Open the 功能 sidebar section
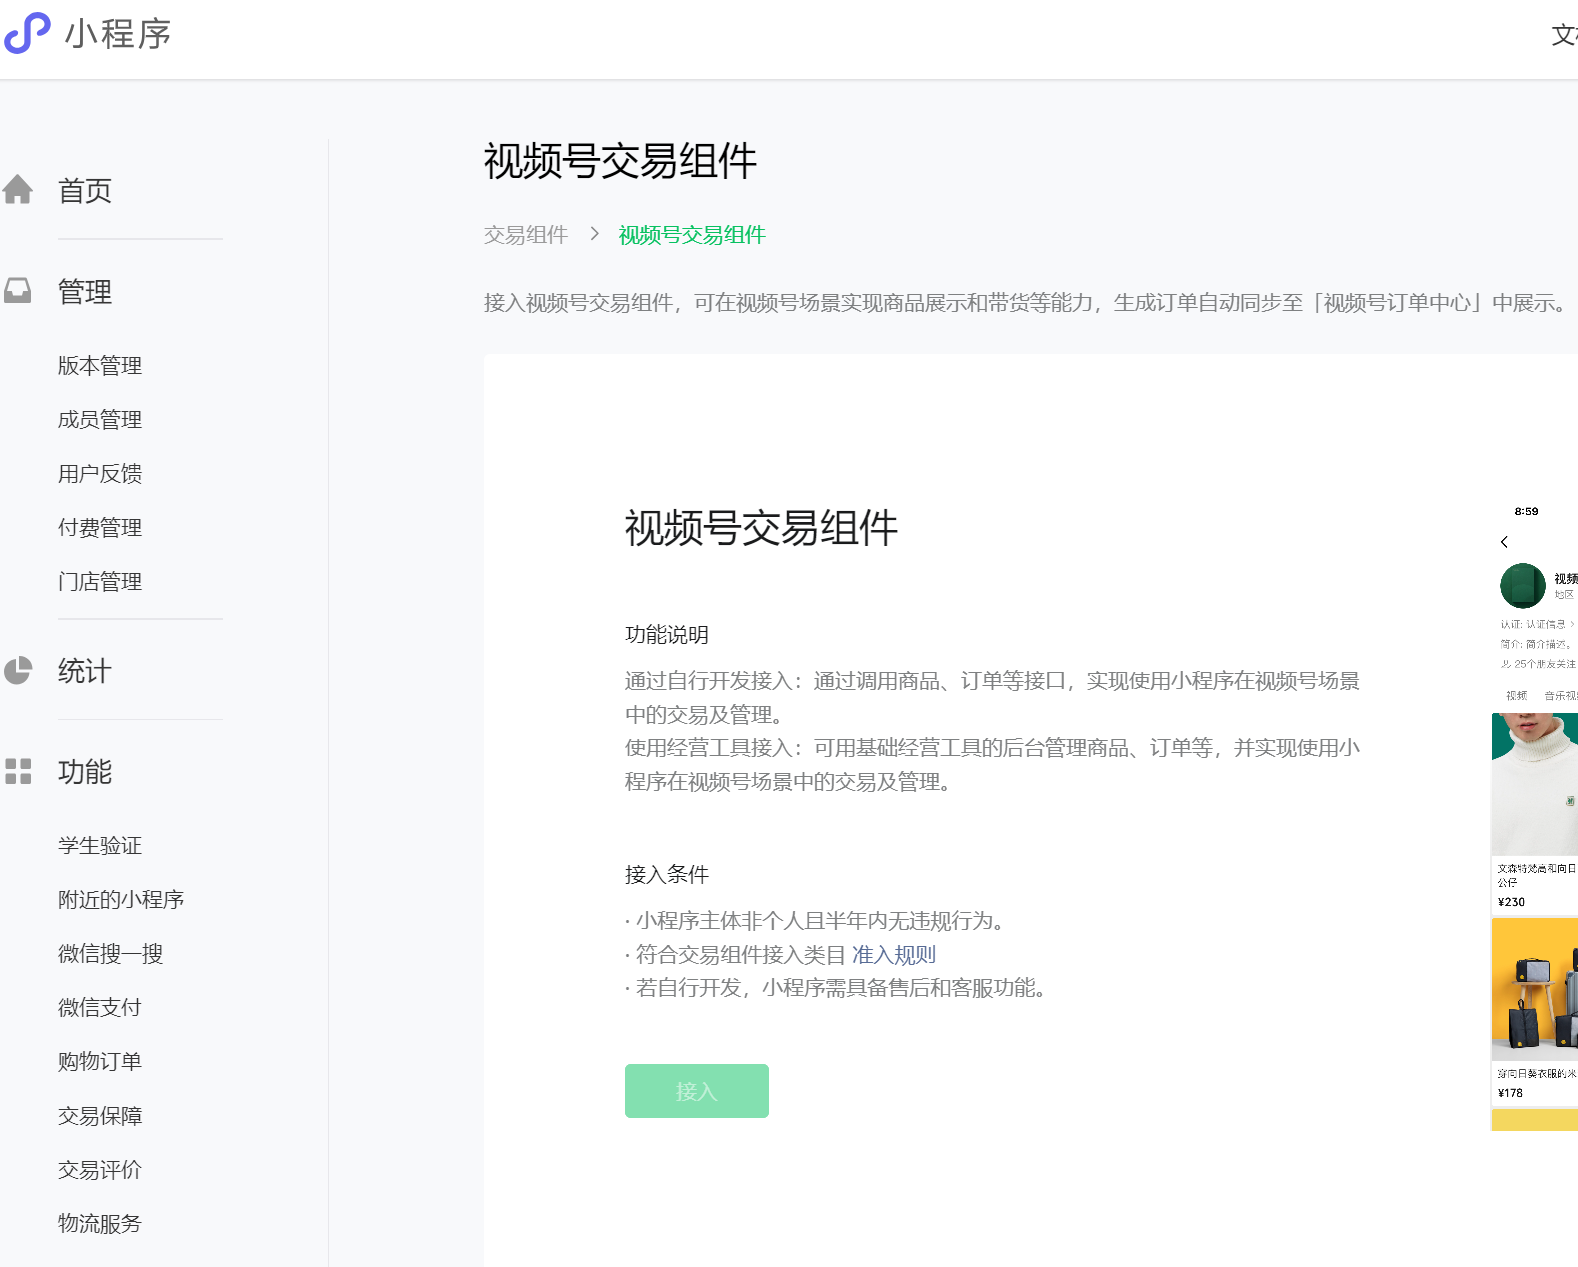The width and height of the screenshot is (1578, 1267). tap(85, 772)
